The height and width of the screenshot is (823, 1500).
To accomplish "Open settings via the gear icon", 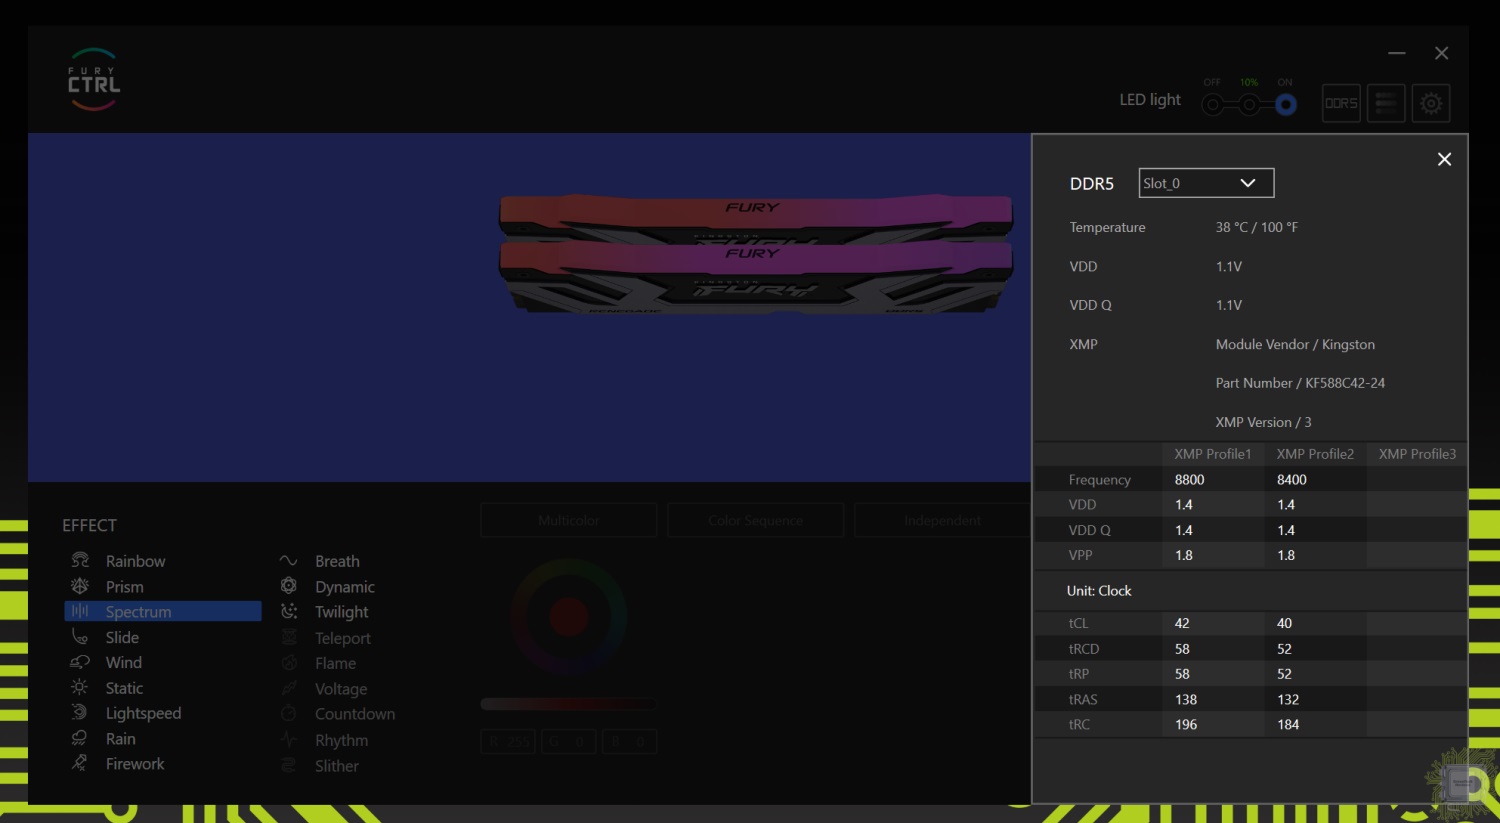I will pyautogui.click(x=1431, y=103).
